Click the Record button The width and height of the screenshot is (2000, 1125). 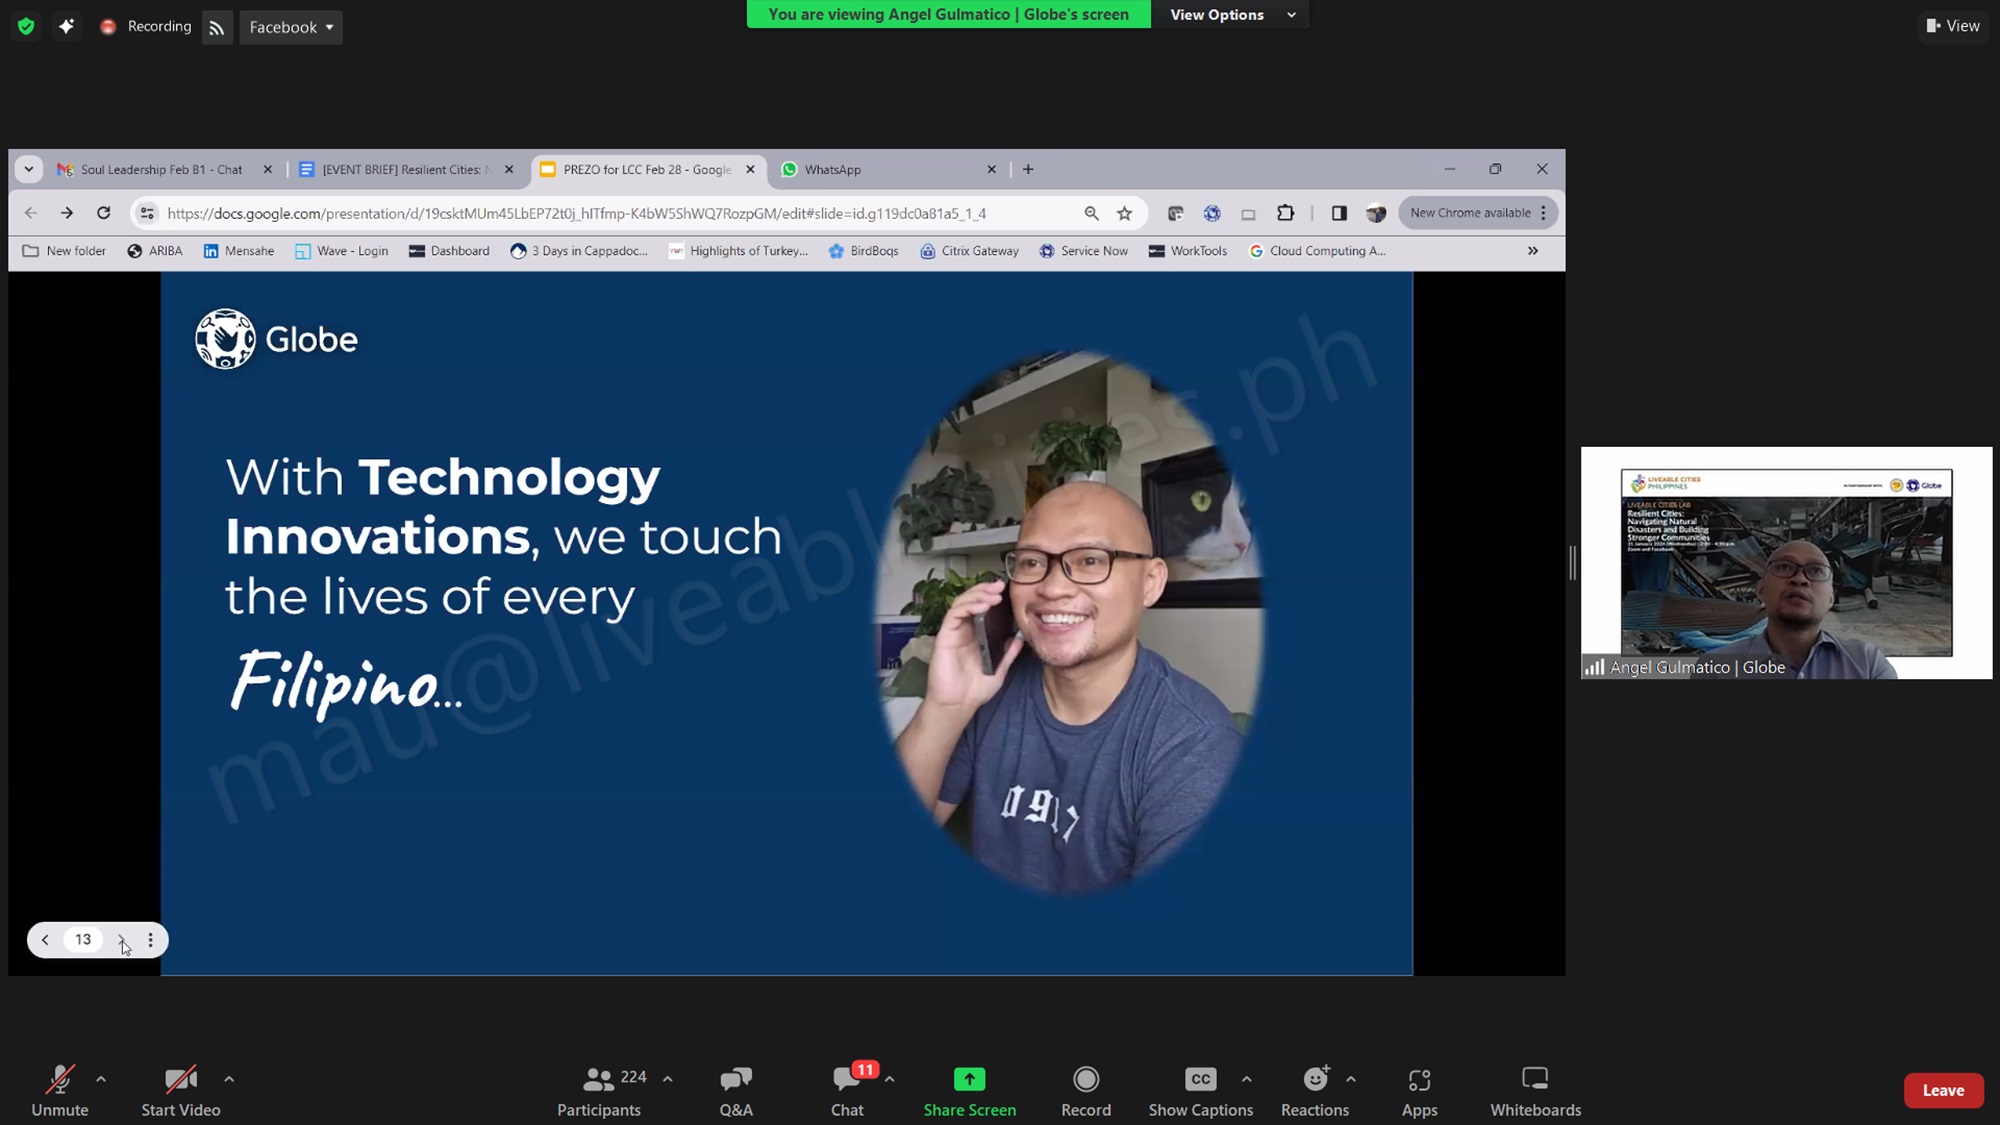point(1086,1091)
